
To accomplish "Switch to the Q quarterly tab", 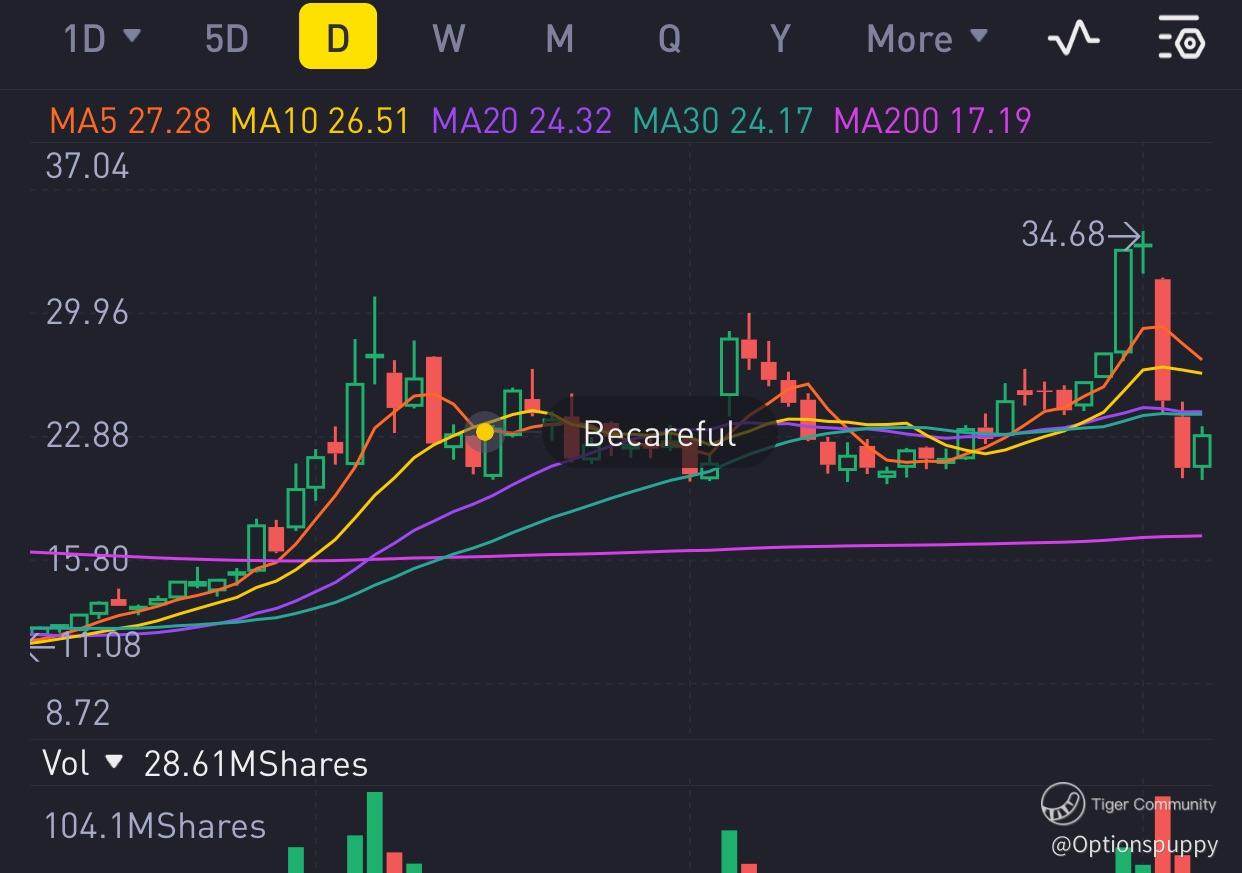I will (x=669, y=38).
